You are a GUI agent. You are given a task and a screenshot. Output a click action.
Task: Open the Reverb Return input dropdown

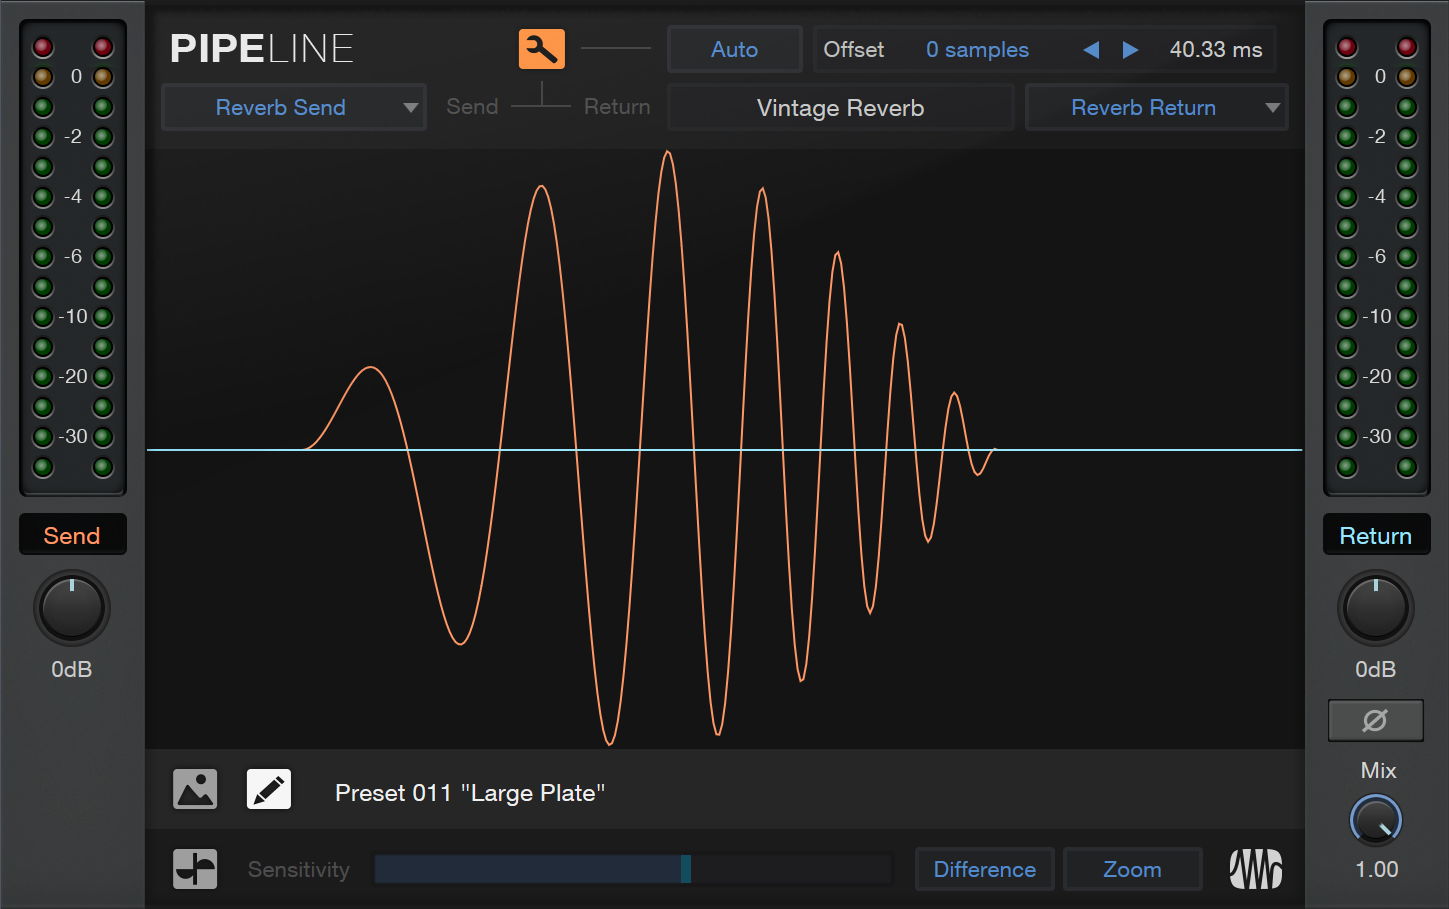[1157, 107]
